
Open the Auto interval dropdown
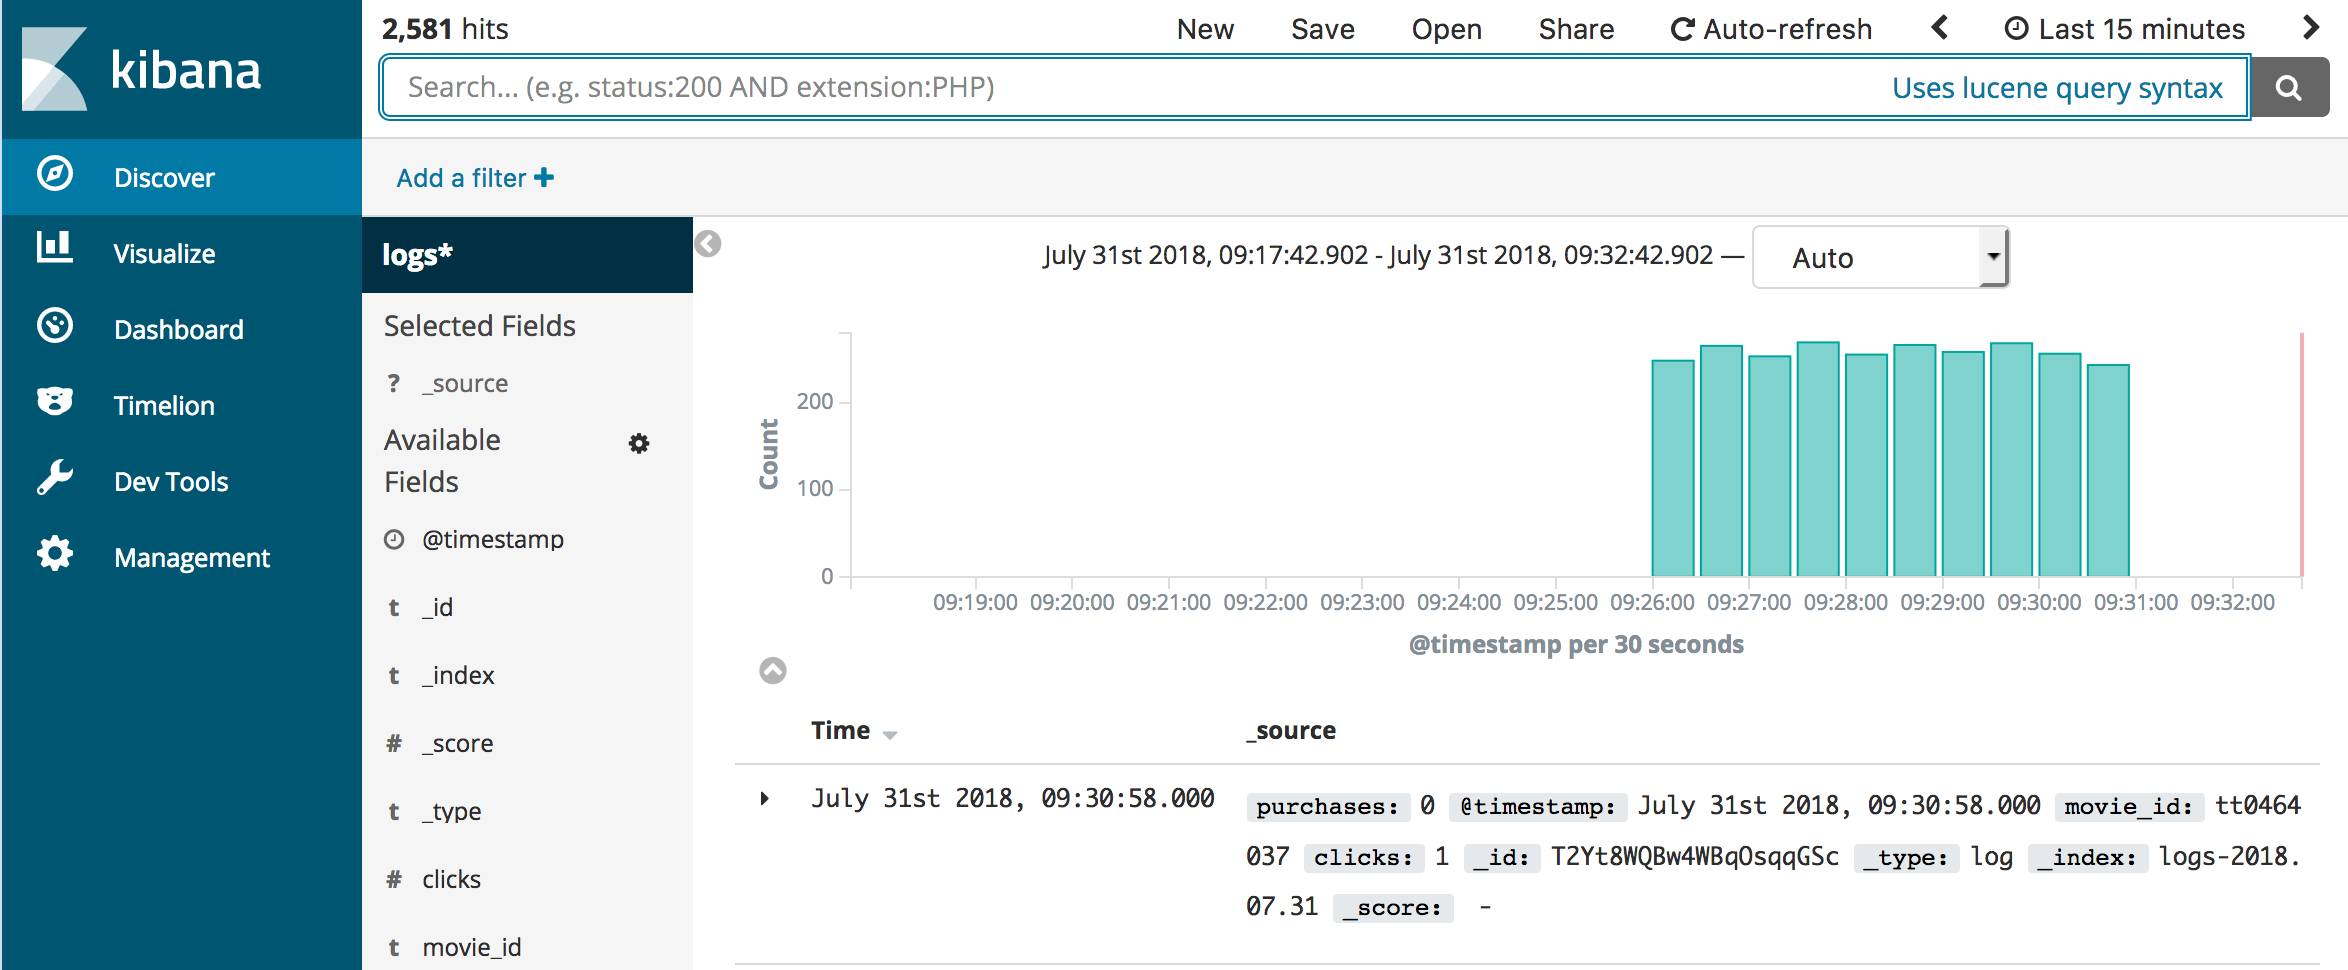click(1881, 258)
